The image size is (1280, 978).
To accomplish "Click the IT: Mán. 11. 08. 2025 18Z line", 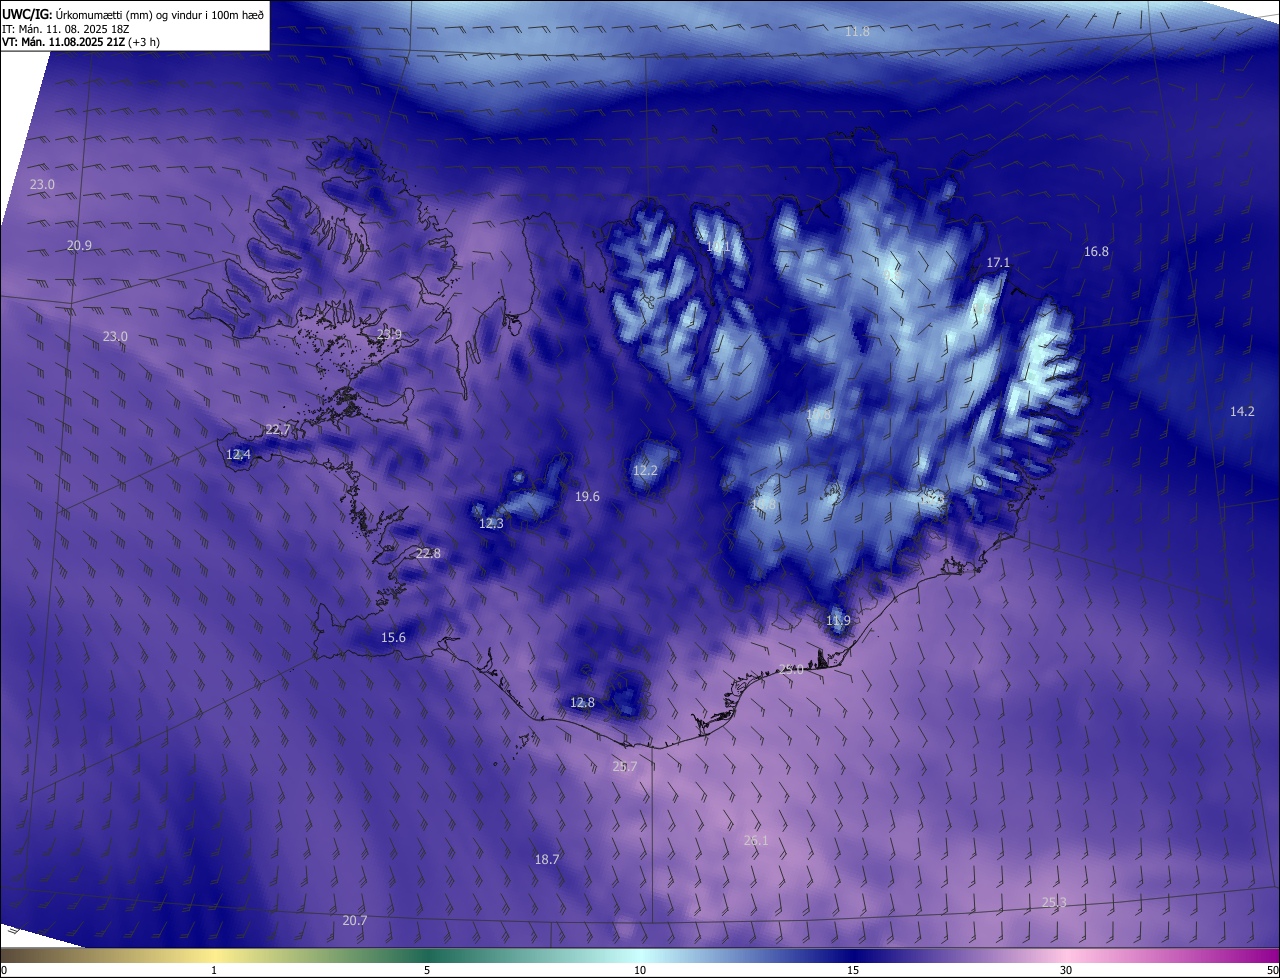I will 66,29.
